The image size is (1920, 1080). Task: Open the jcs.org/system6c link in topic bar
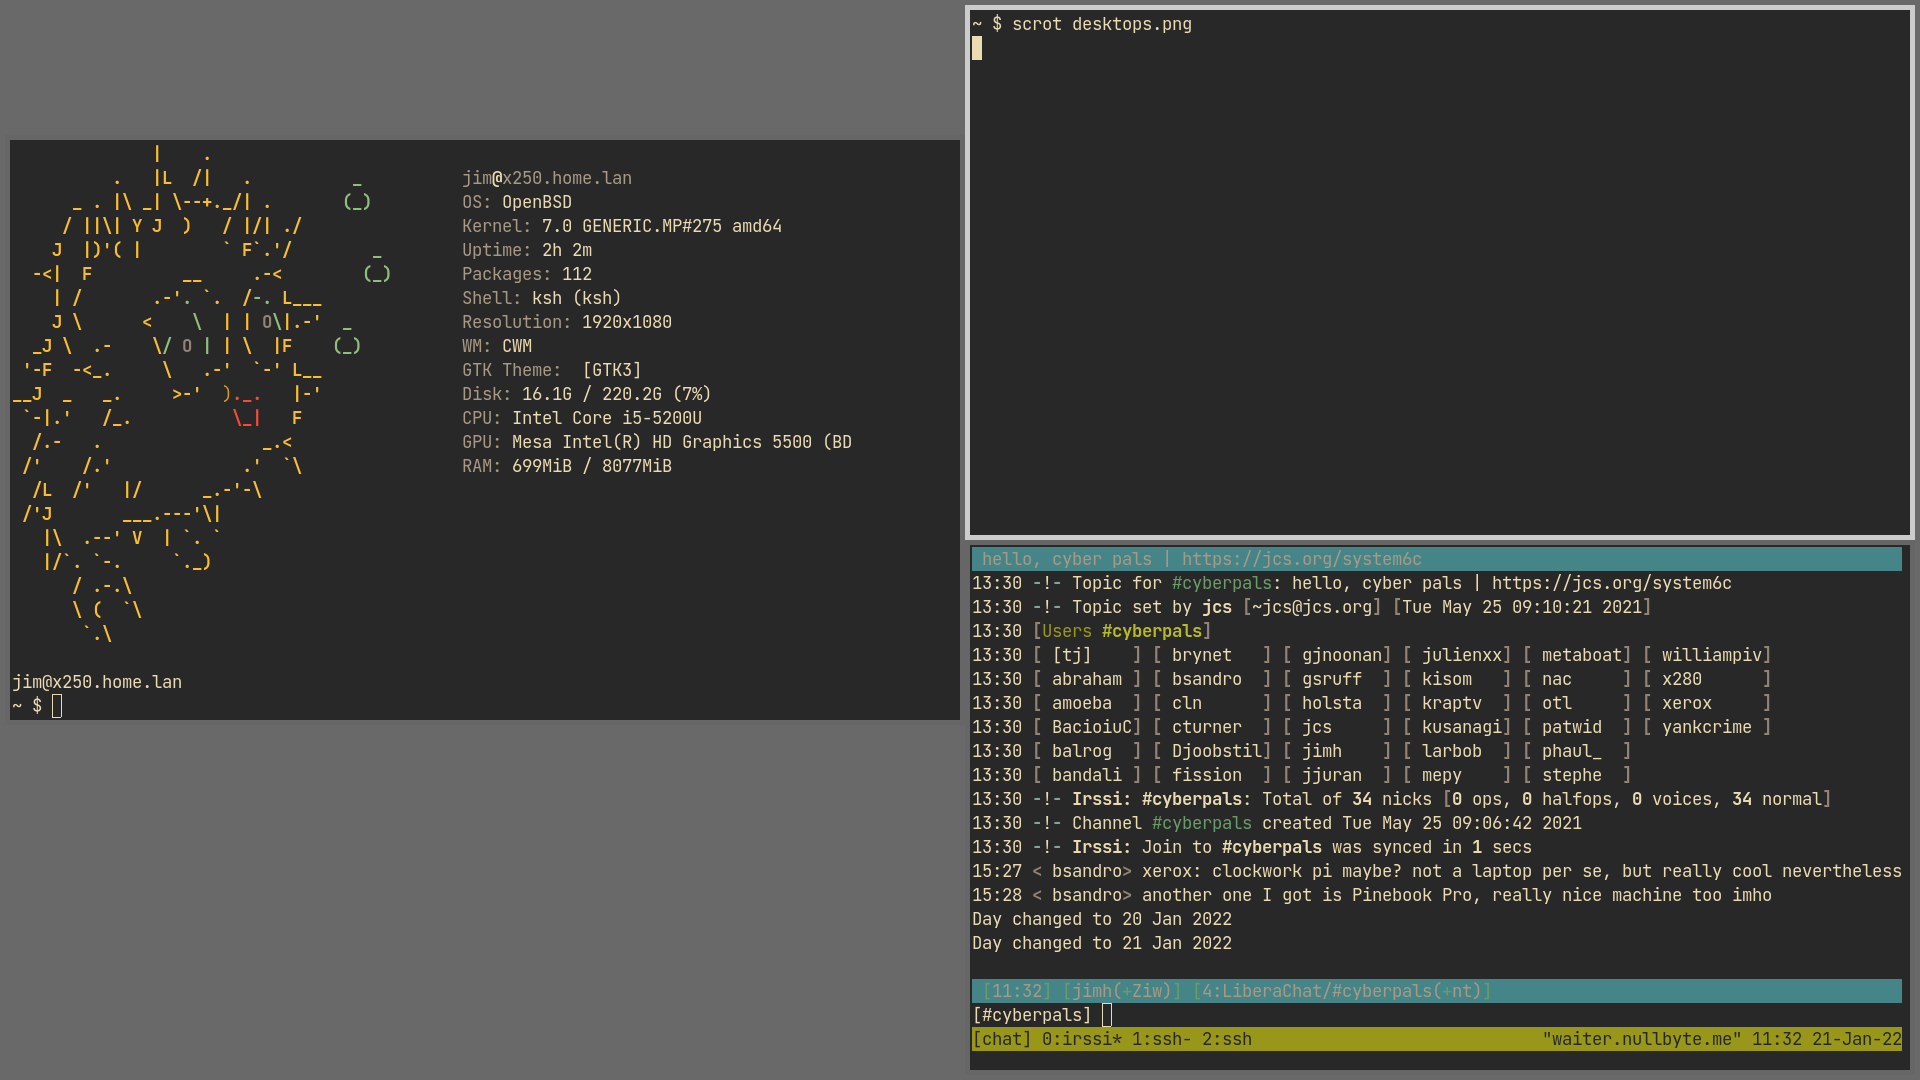[x=1301, y=559]
